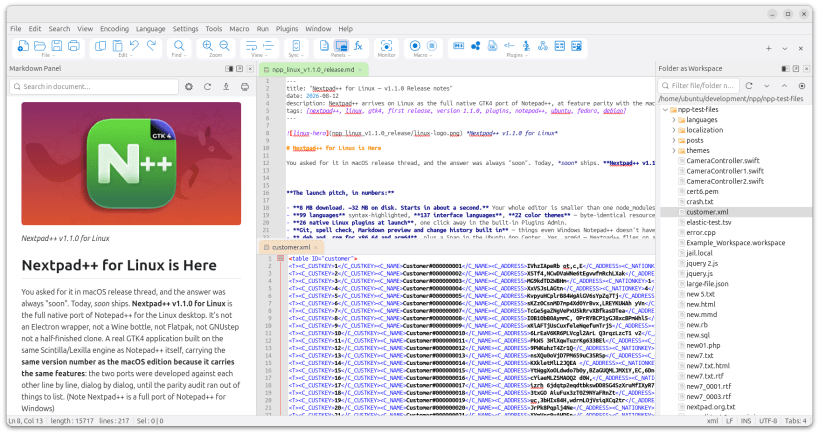Toggle indent guide view icon
This screenshot has width=819, height=434.
pyautogui.click(x=268, y=46)
